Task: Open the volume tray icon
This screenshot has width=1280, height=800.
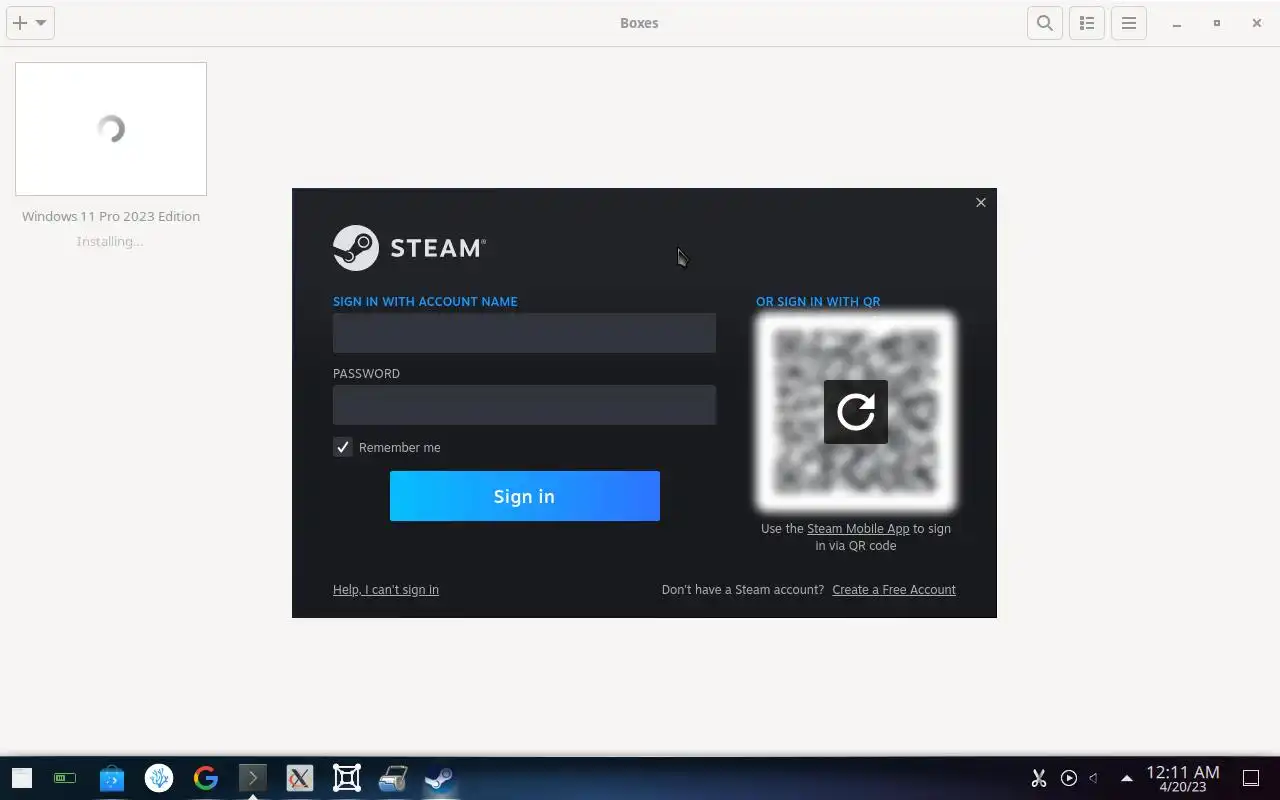Action: coord(1094,778)
